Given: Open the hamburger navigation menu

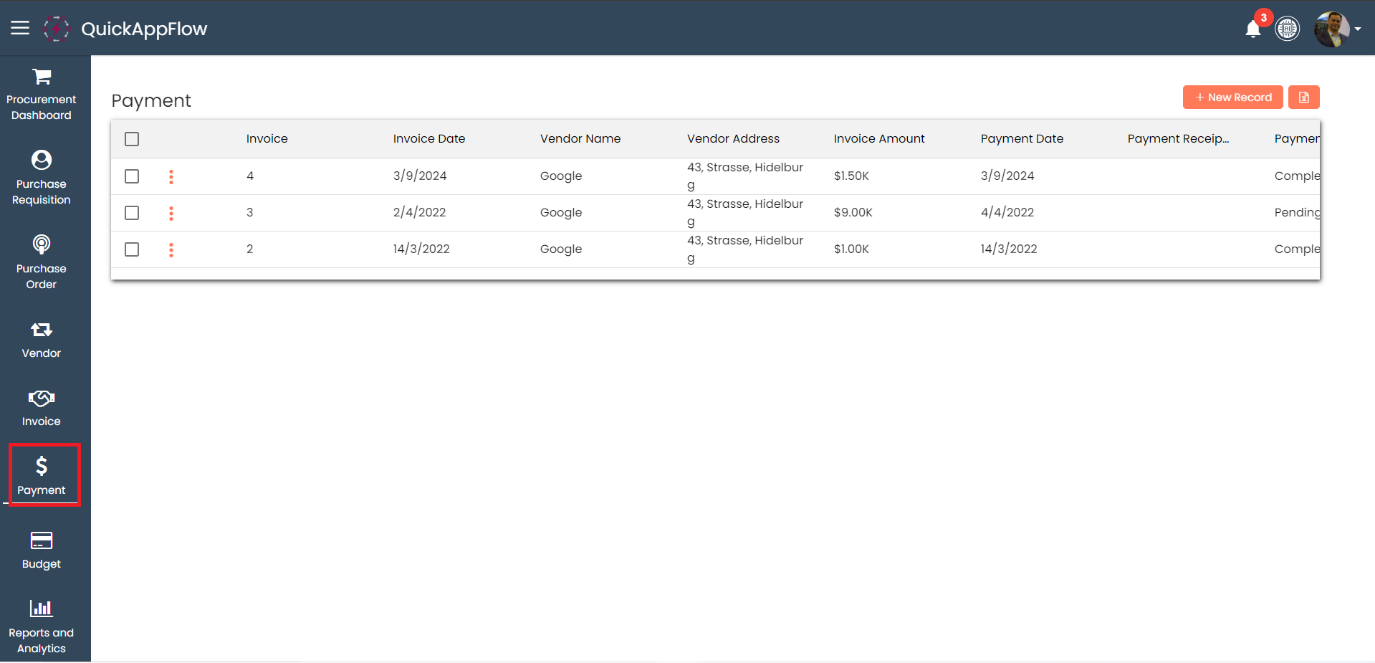Looking at the screenshot, I should click(x=20, y=28).
